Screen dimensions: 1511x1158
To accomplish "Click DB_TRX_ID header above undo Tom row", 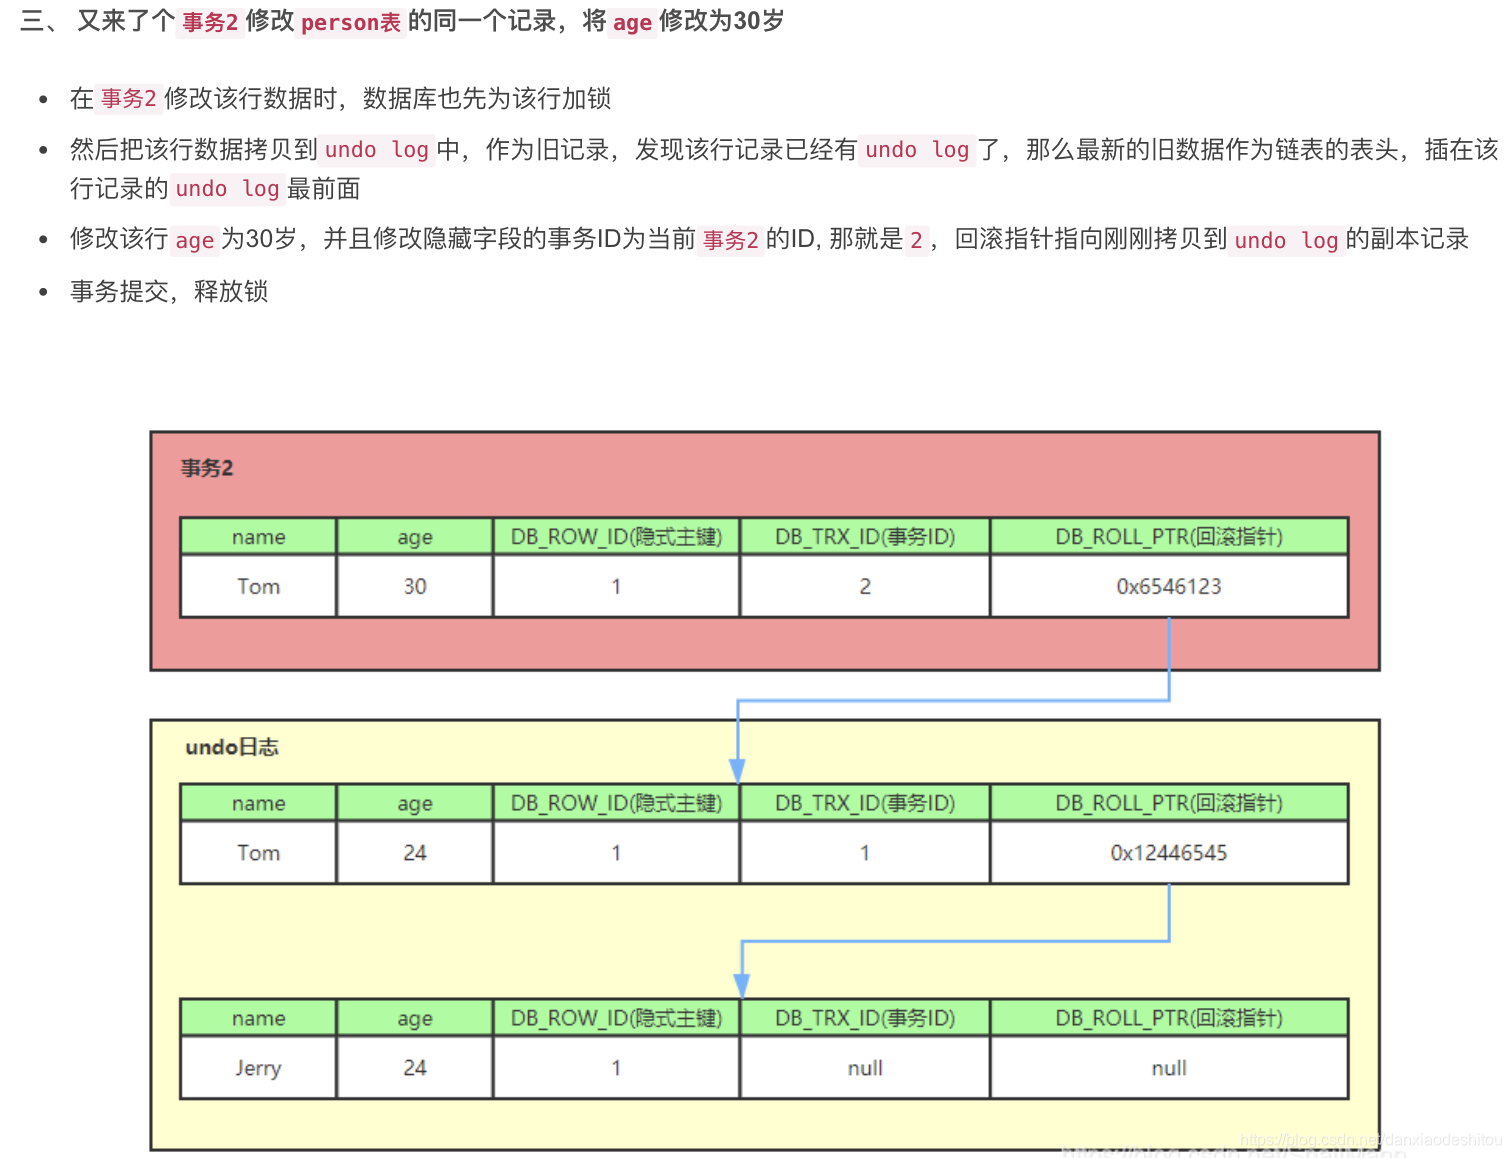I will [x=865, y=803].
